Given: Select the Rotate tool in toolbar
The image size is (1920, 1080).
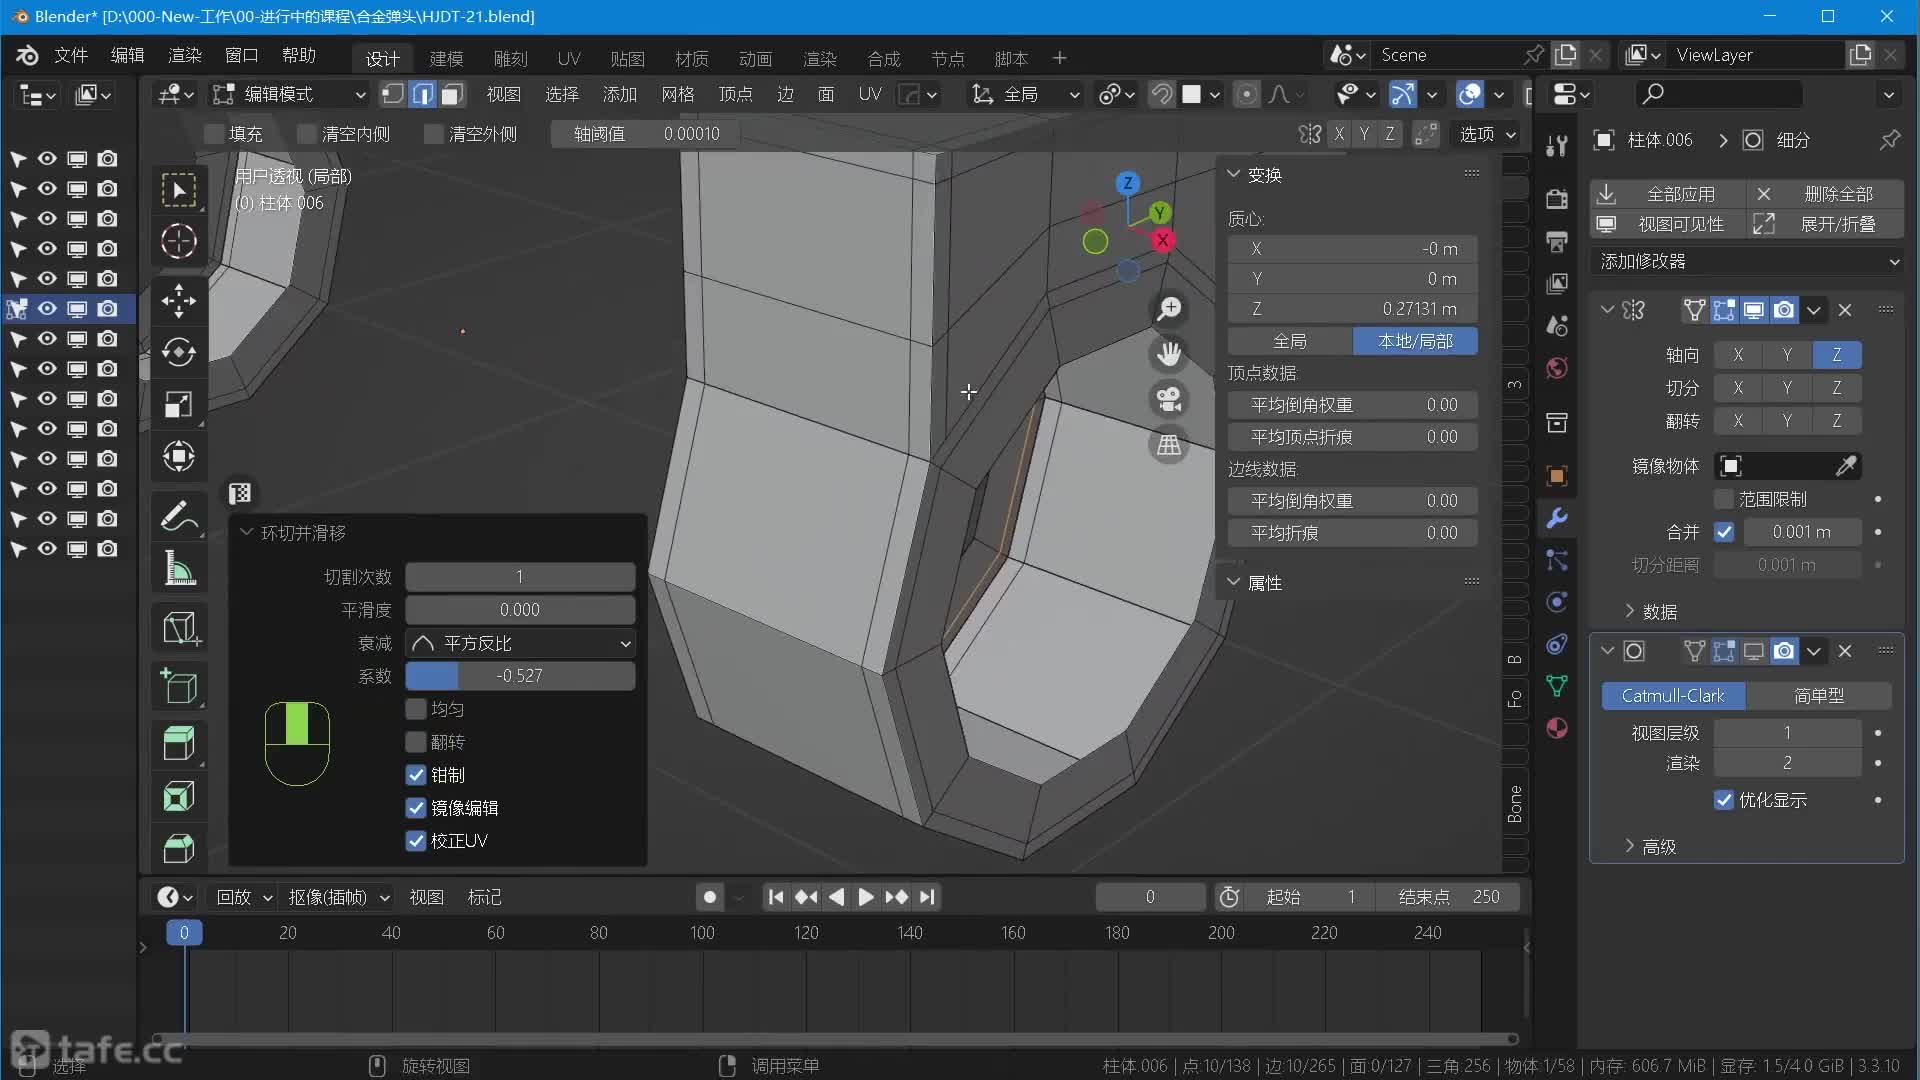Looking at the screenshot, I should [179, 352].
